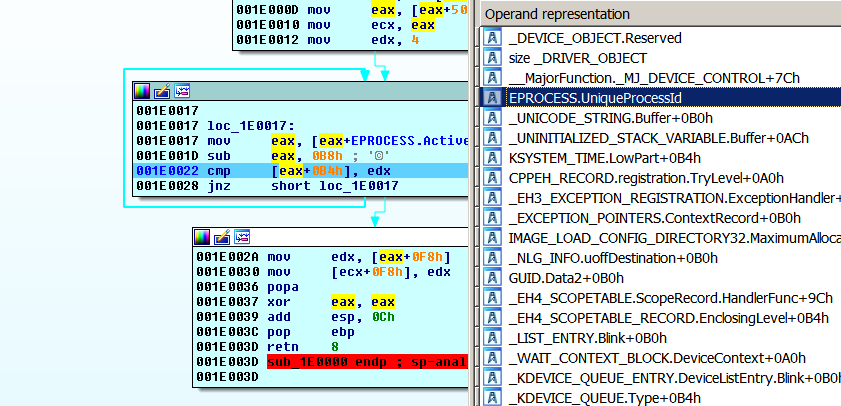The width and height of the screenshot is (841, 406).
Task: Click color picker icon on loc_1E0017 node
Action: click(x=142, y=90)
